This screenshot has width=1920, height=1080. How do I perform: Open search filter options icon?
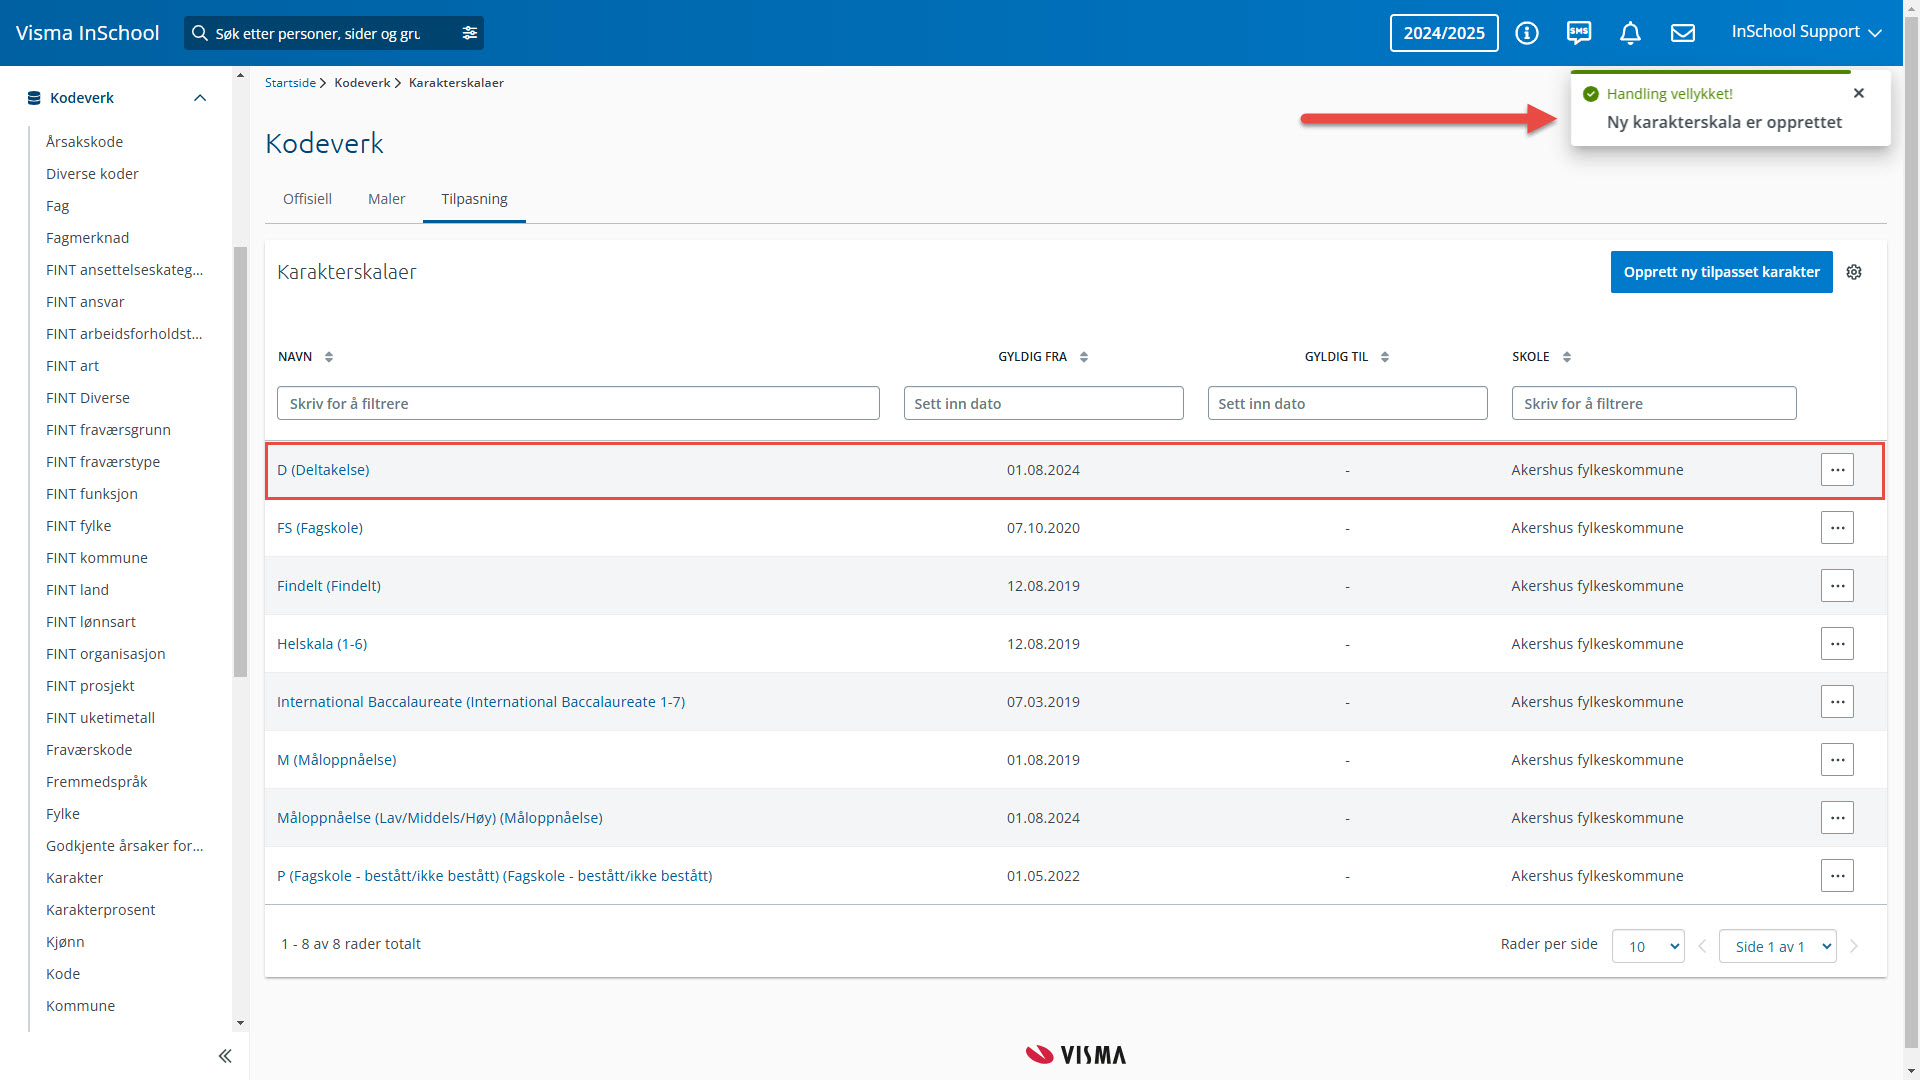pos(470,33)
